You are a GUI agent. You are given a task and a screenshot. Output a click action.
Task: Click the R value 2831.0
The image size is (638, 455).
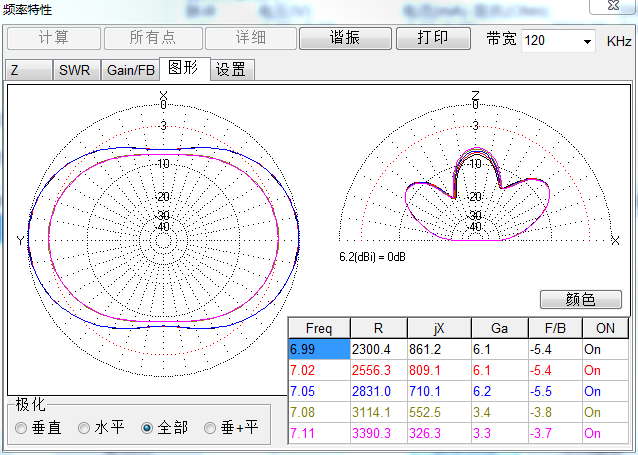379,392
